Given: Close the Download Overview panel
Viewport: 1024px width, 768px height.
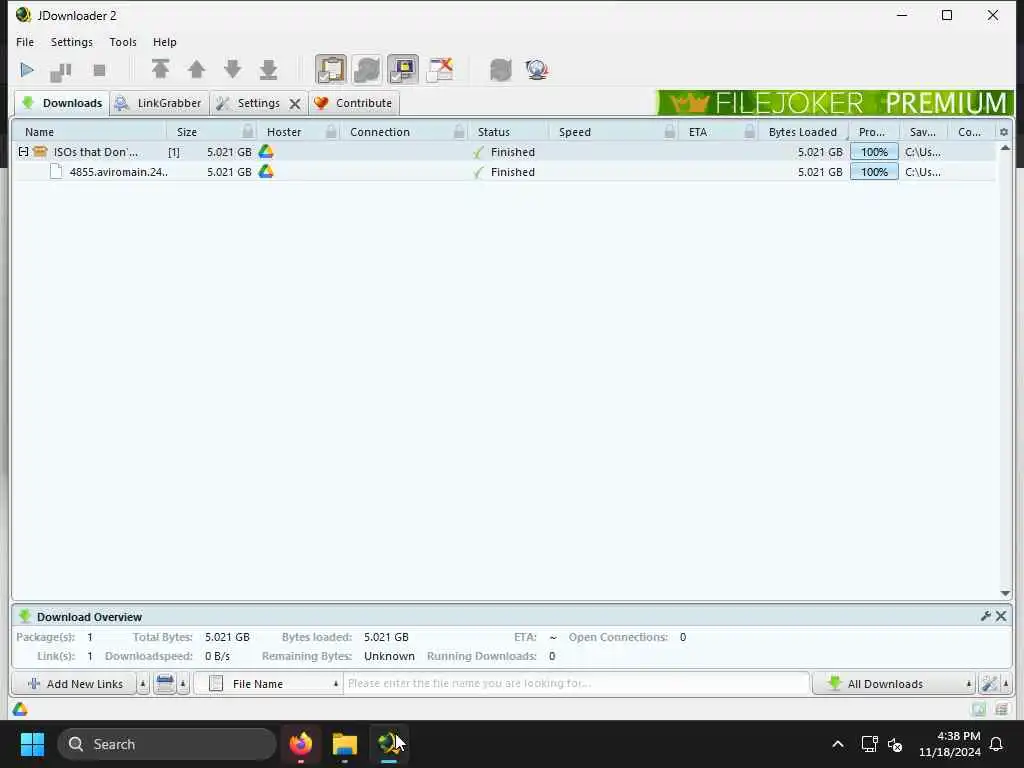Looking at the screenshot, I should click(x=1000, y=616).
